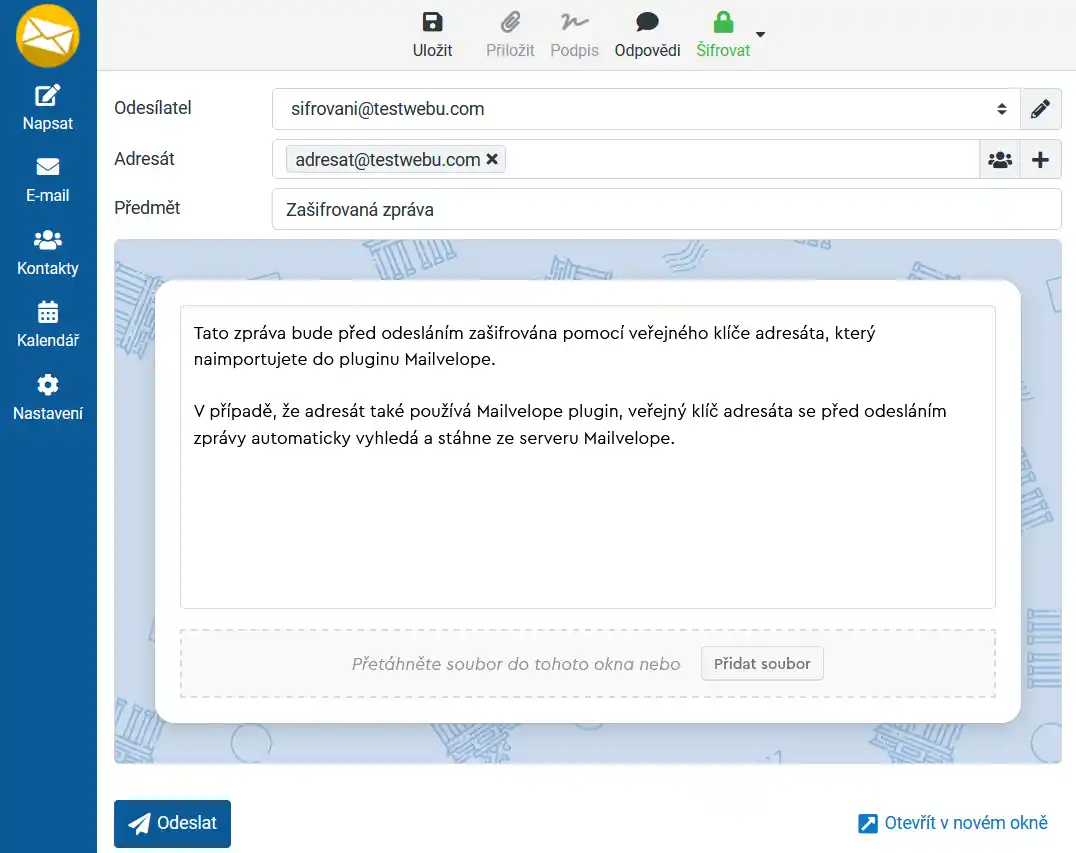Open Napsat compose in sidebar
This screenshot has width=1076, height=853.
coord(47,108)
